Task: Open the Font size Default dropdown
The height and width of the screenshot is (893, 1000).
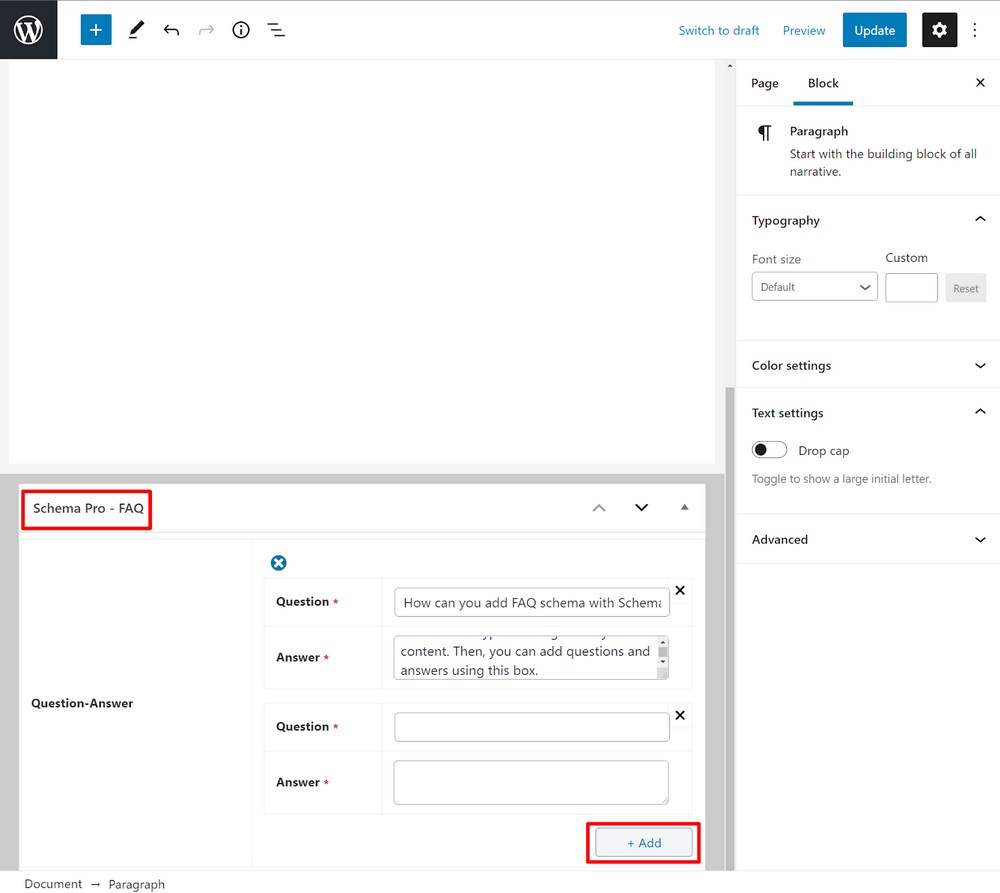Action: [x=814, y=287]
